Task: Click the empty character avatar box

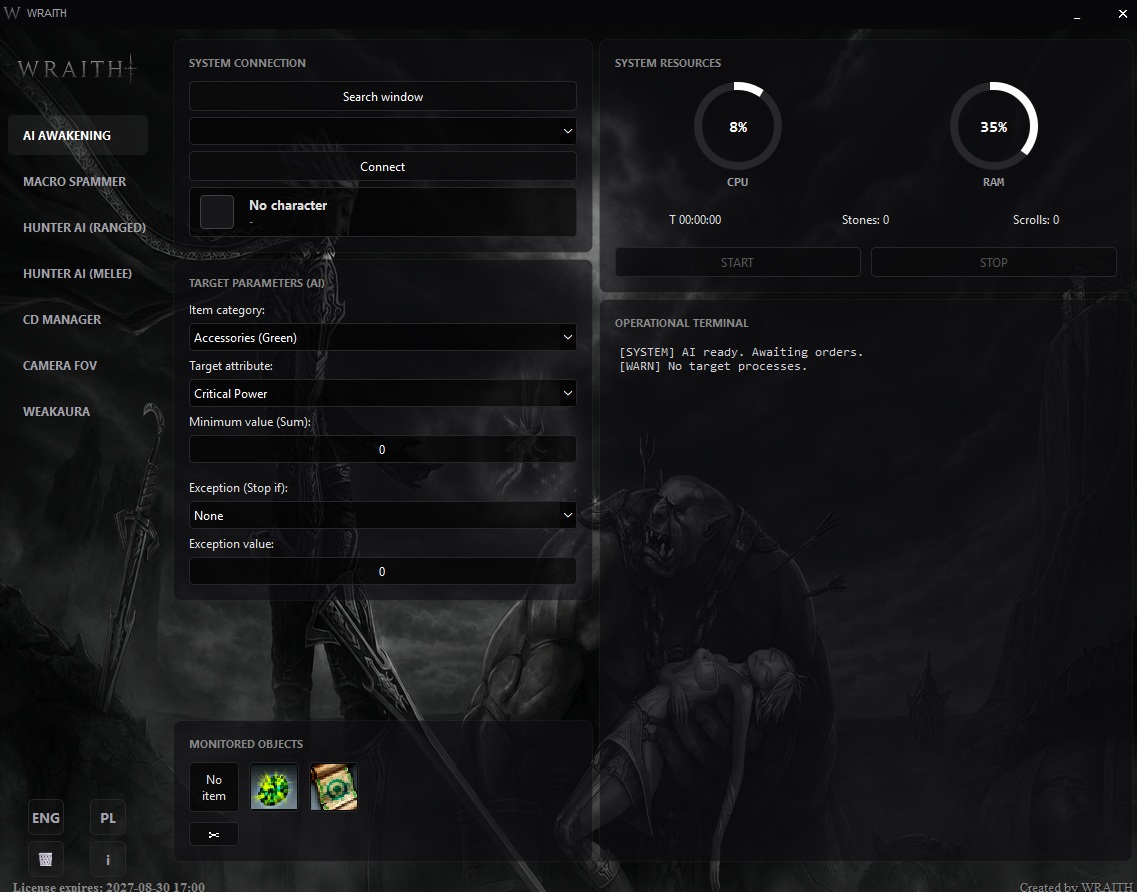Action: 217,212
